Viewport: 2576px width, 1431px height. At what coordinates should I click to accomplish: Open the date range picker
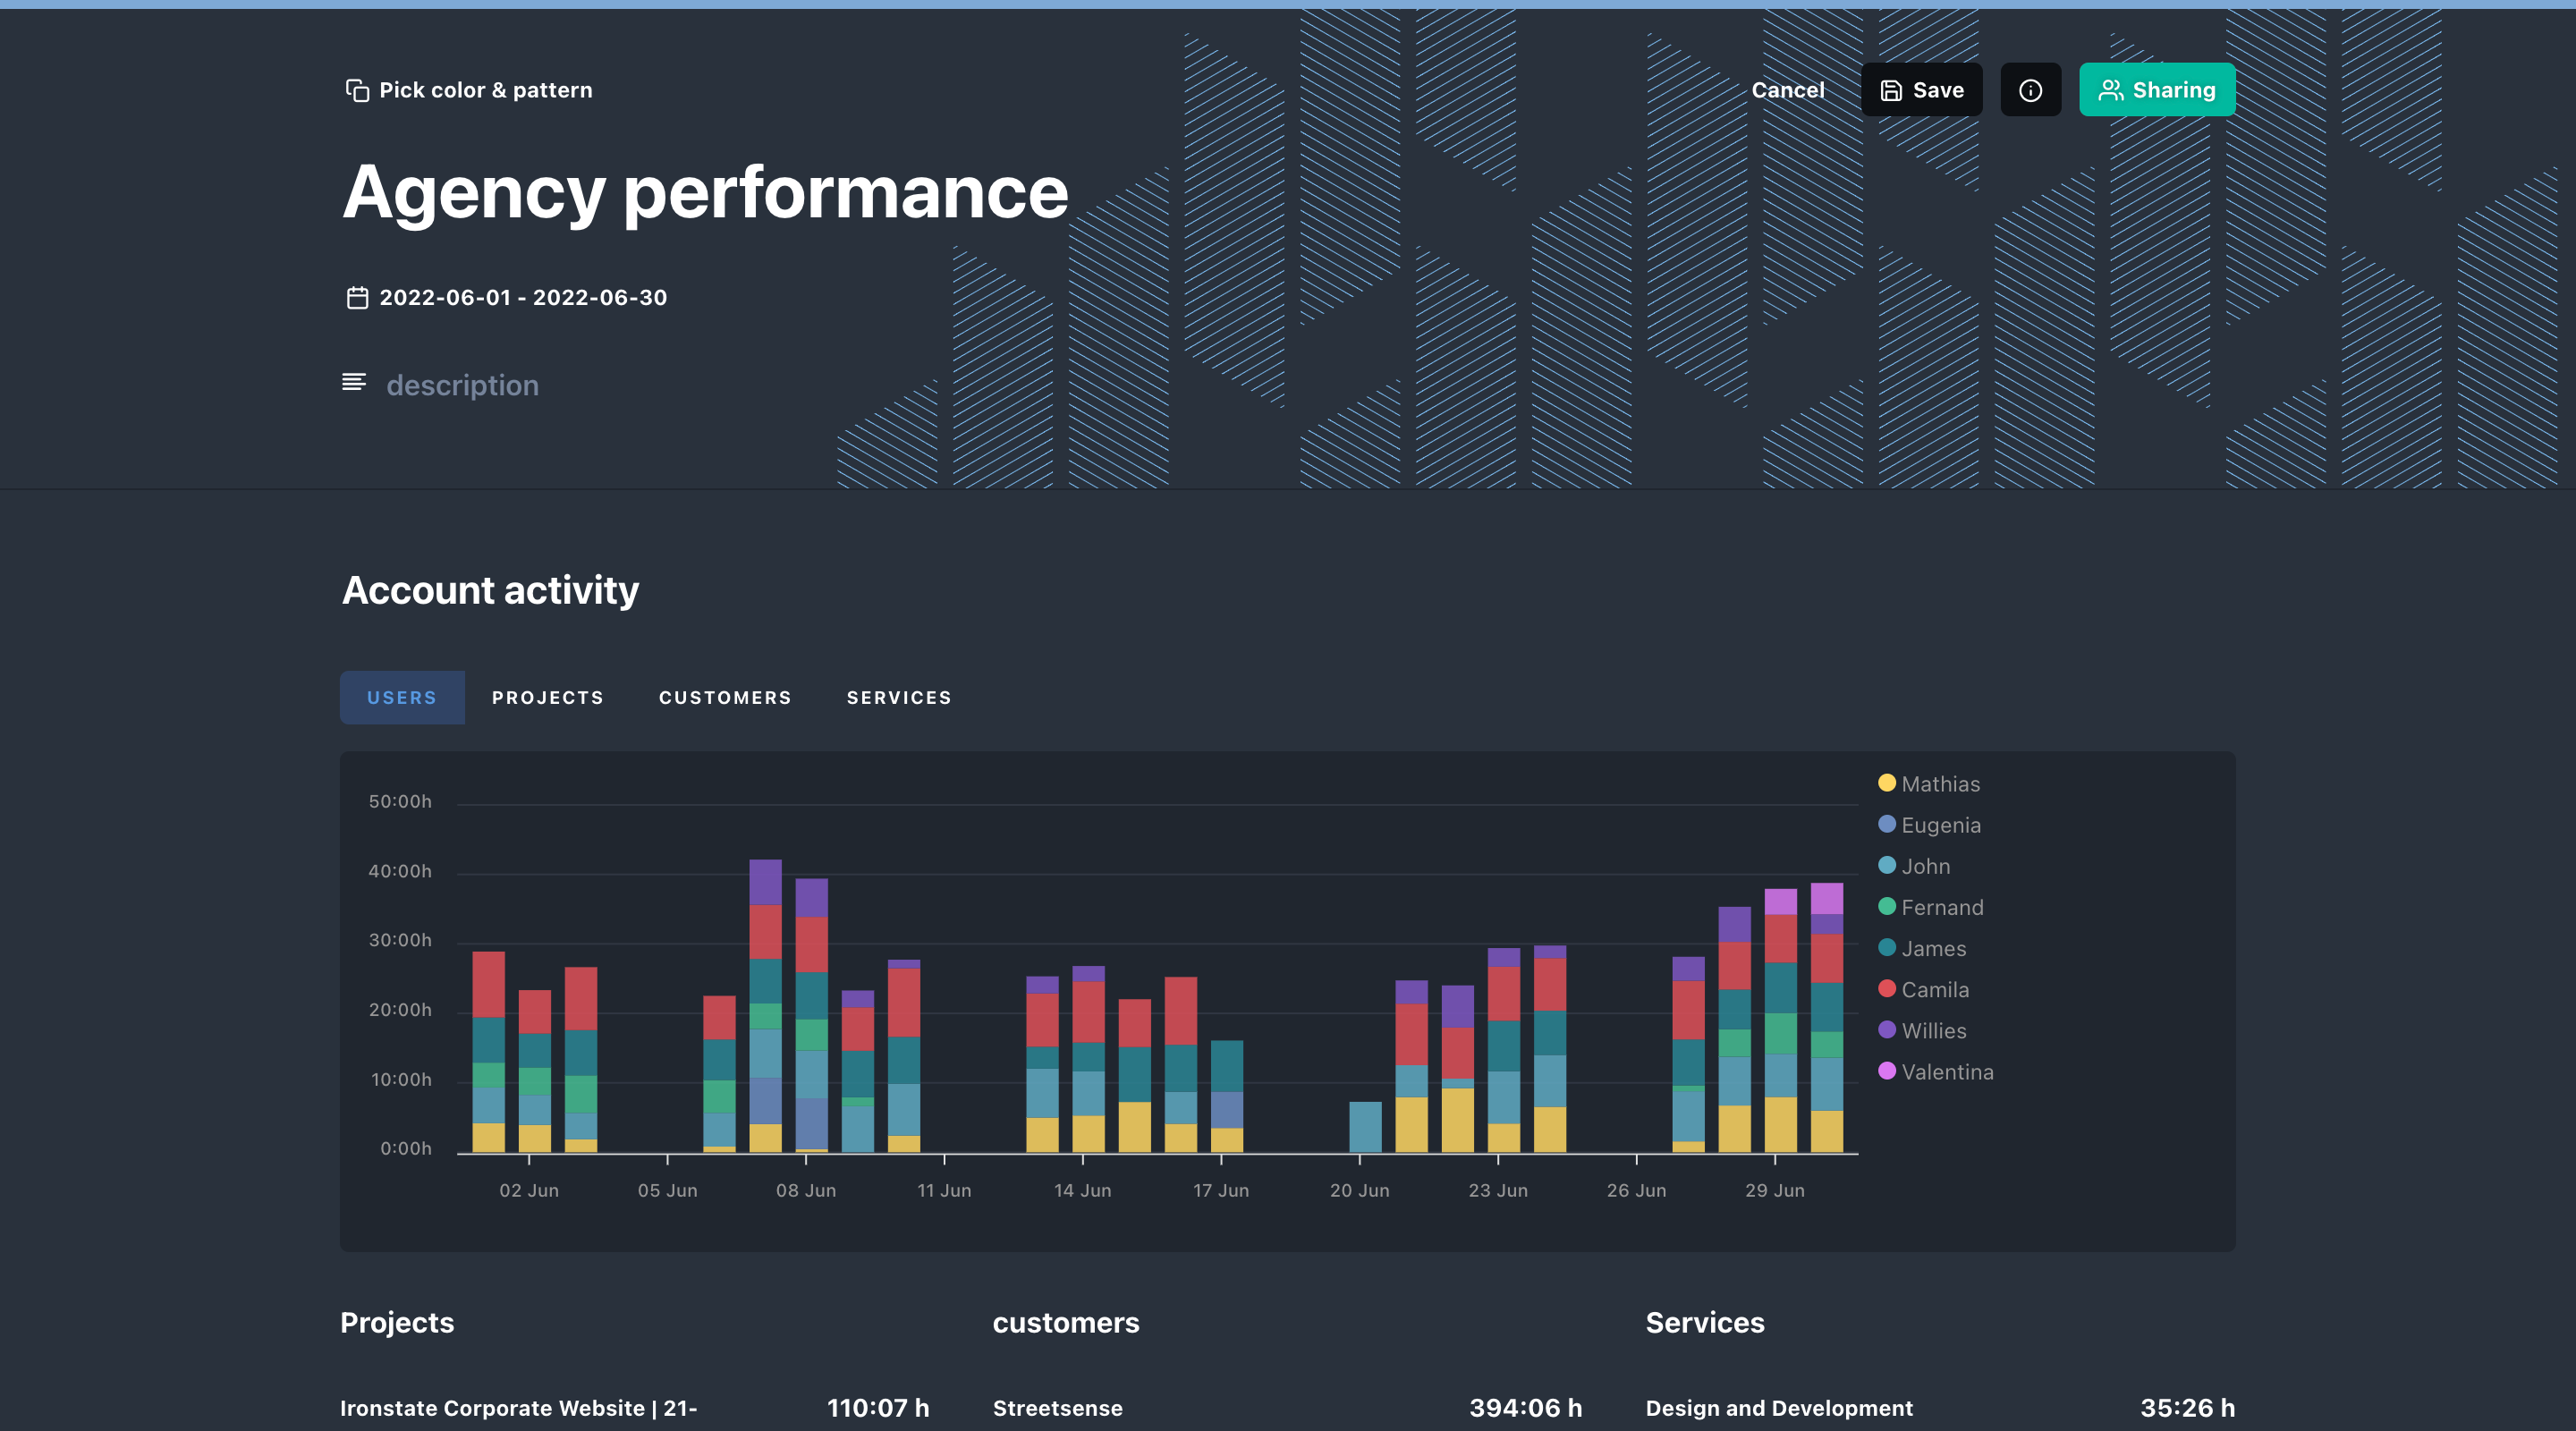(x=523, y=296)
